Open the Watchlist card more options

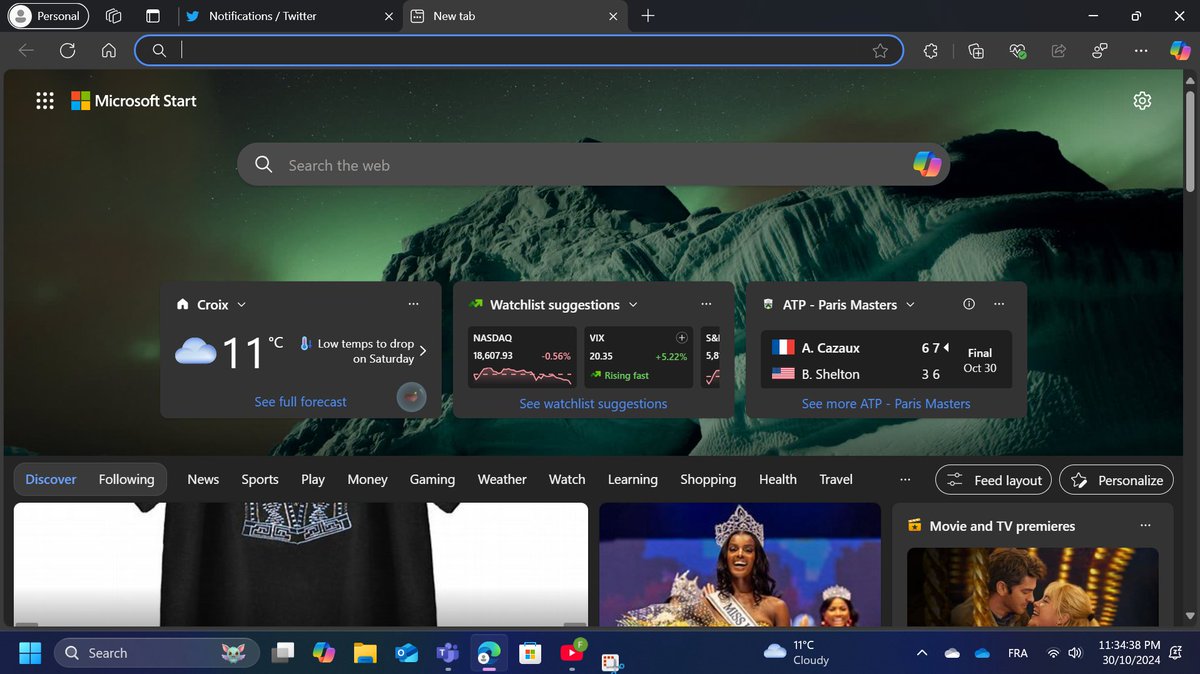[x=706, y=305]
